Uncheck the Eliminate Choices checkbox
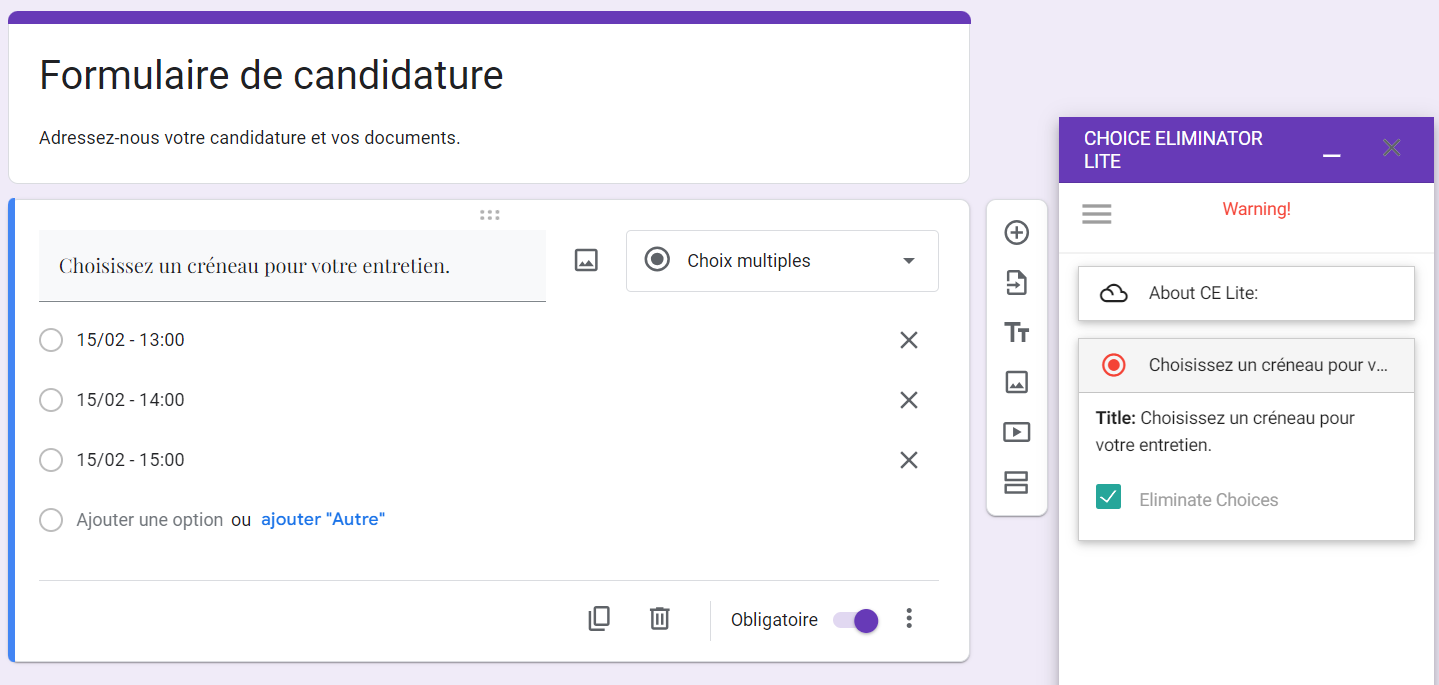The width and height of the screenshot is (1439, 685). pyautogui.click(x=1108, y=497)
